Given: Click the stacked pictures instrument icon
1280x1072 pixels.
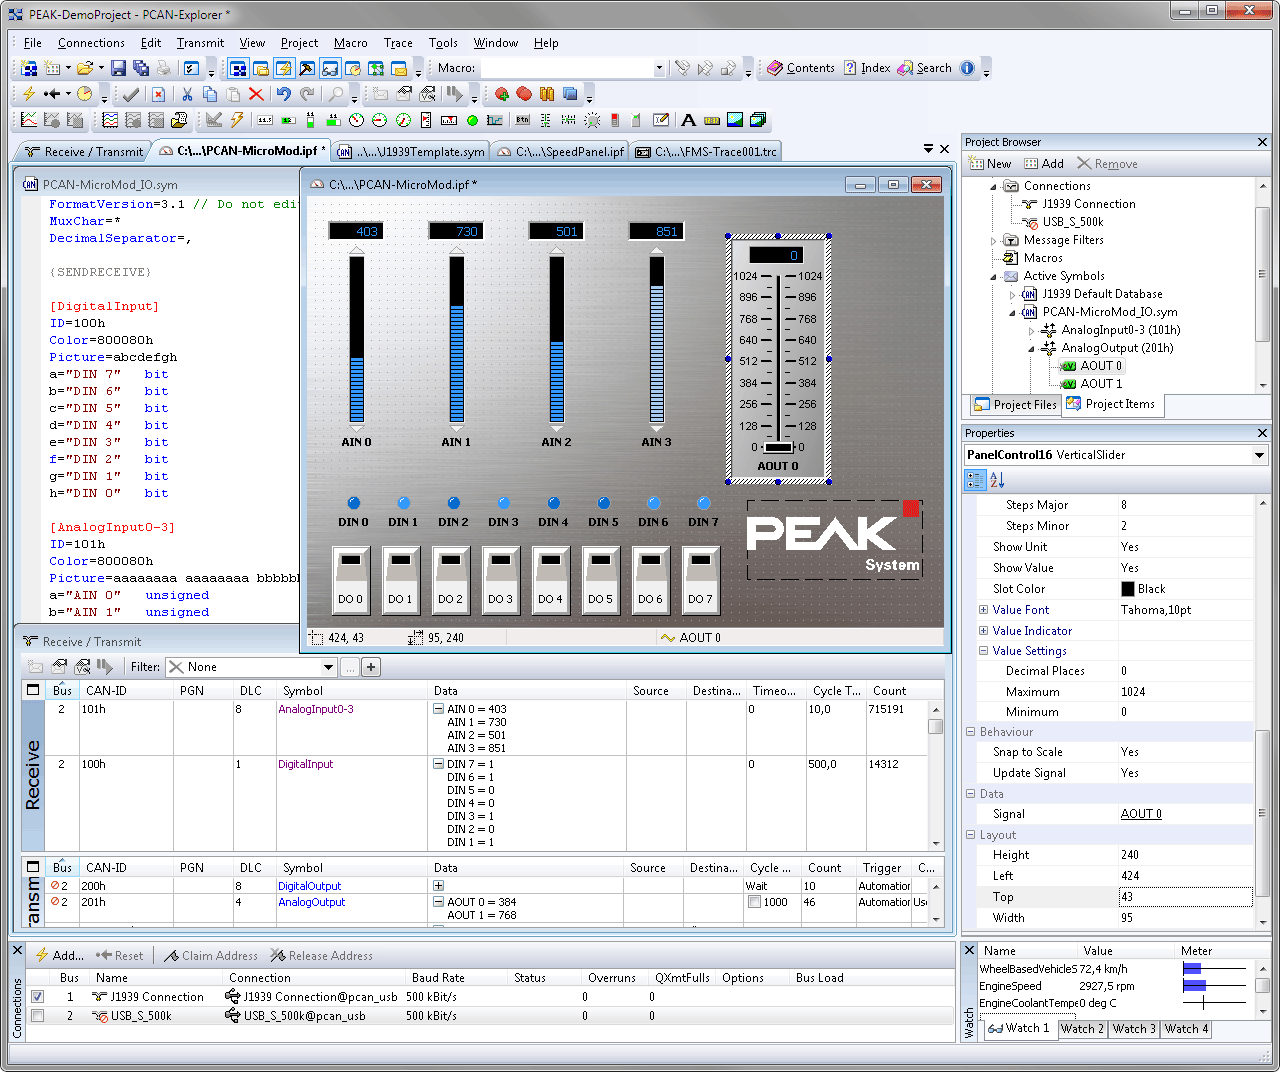Looking at the screenshot, I should click(758, 120).
